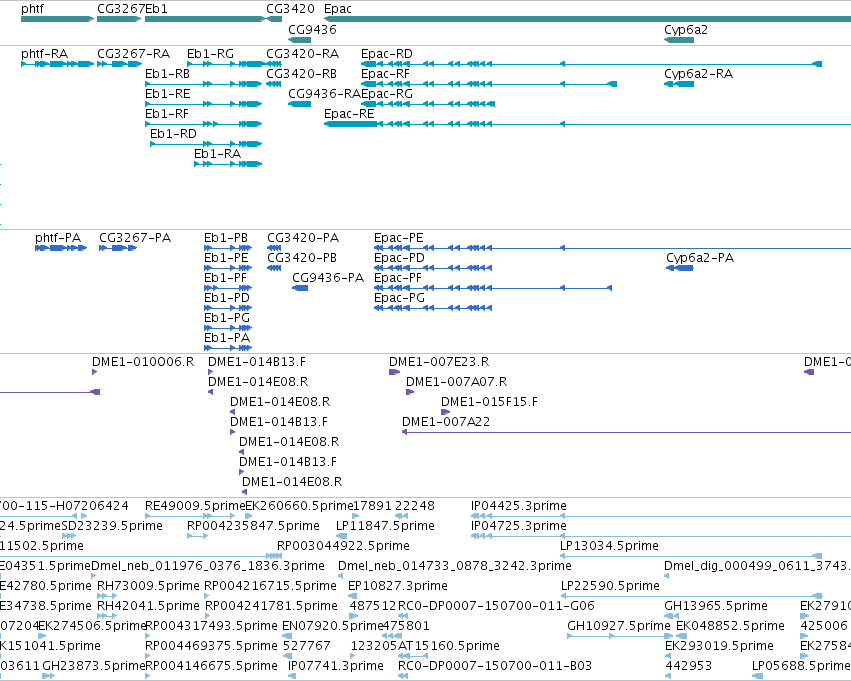Select the IP04425.3prime EST label
Screen dimensions: 851x681
point(519,506)
